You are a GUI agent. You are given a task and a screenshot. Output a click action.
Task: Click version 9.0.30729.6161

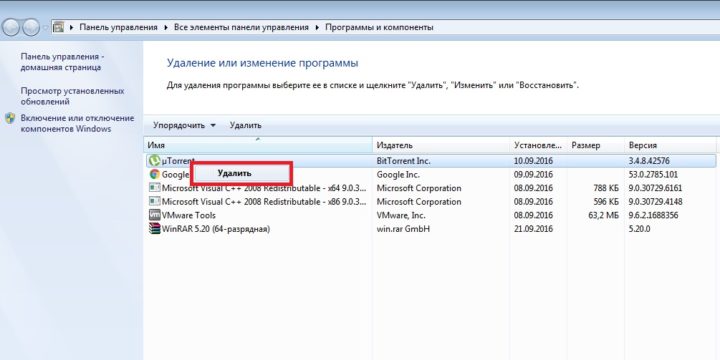pyautogui.click(x=655, y=188)
